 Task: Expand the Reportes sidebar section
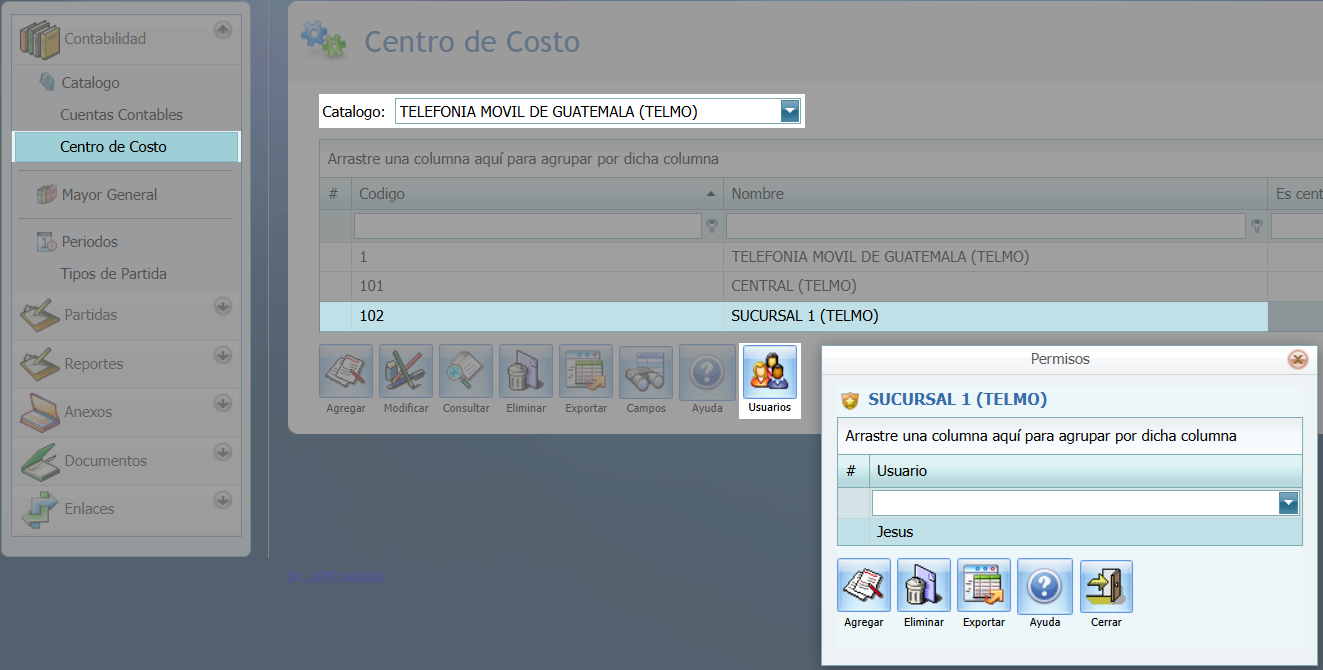(x=222, y=356)
